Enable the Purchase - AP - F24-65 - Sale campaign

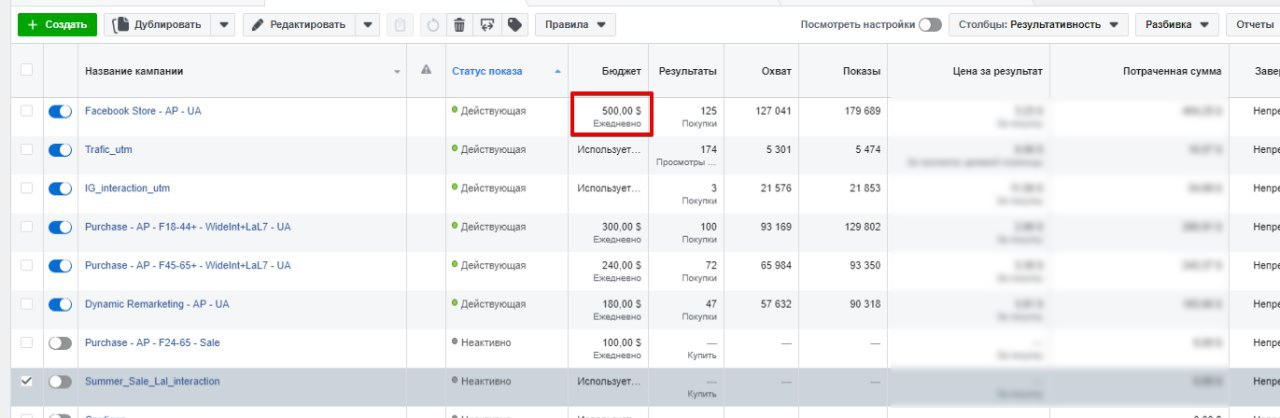coord(60,343)
